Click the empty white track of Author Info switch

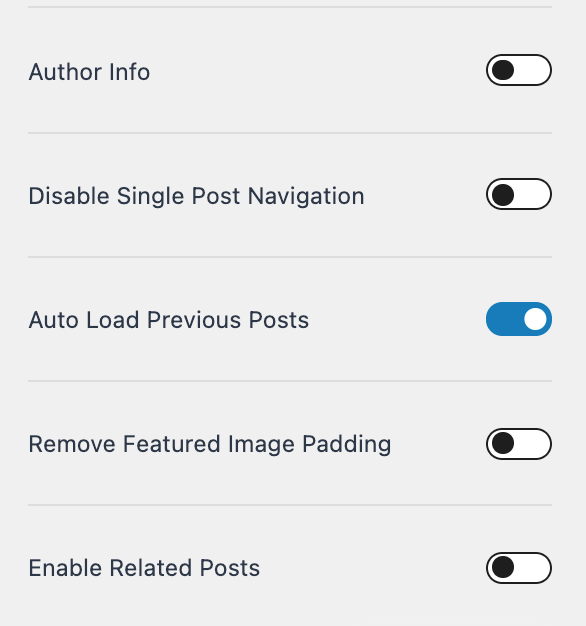coord(532,70)
